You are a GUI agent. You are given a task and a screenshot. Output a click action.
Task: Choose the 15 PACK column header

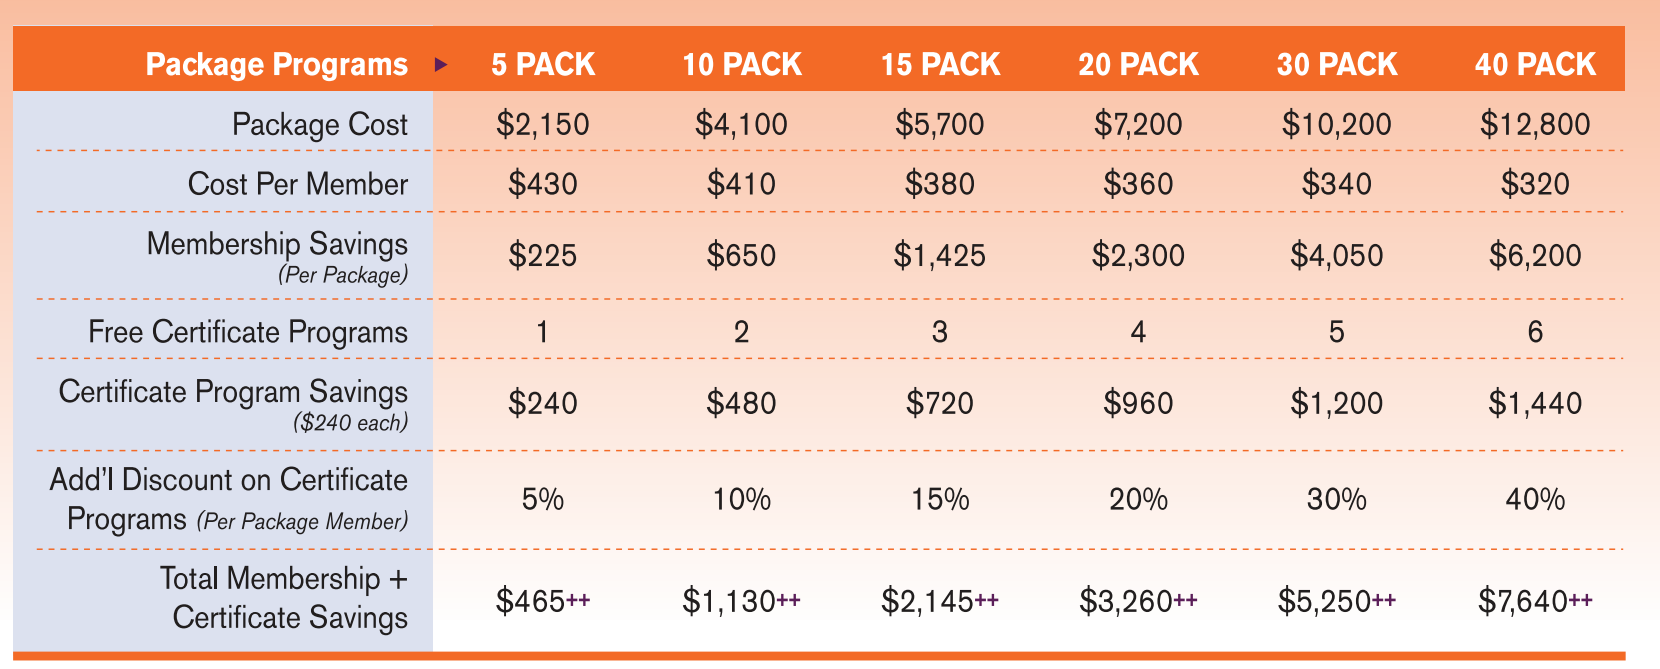click(x=940, y=65)
